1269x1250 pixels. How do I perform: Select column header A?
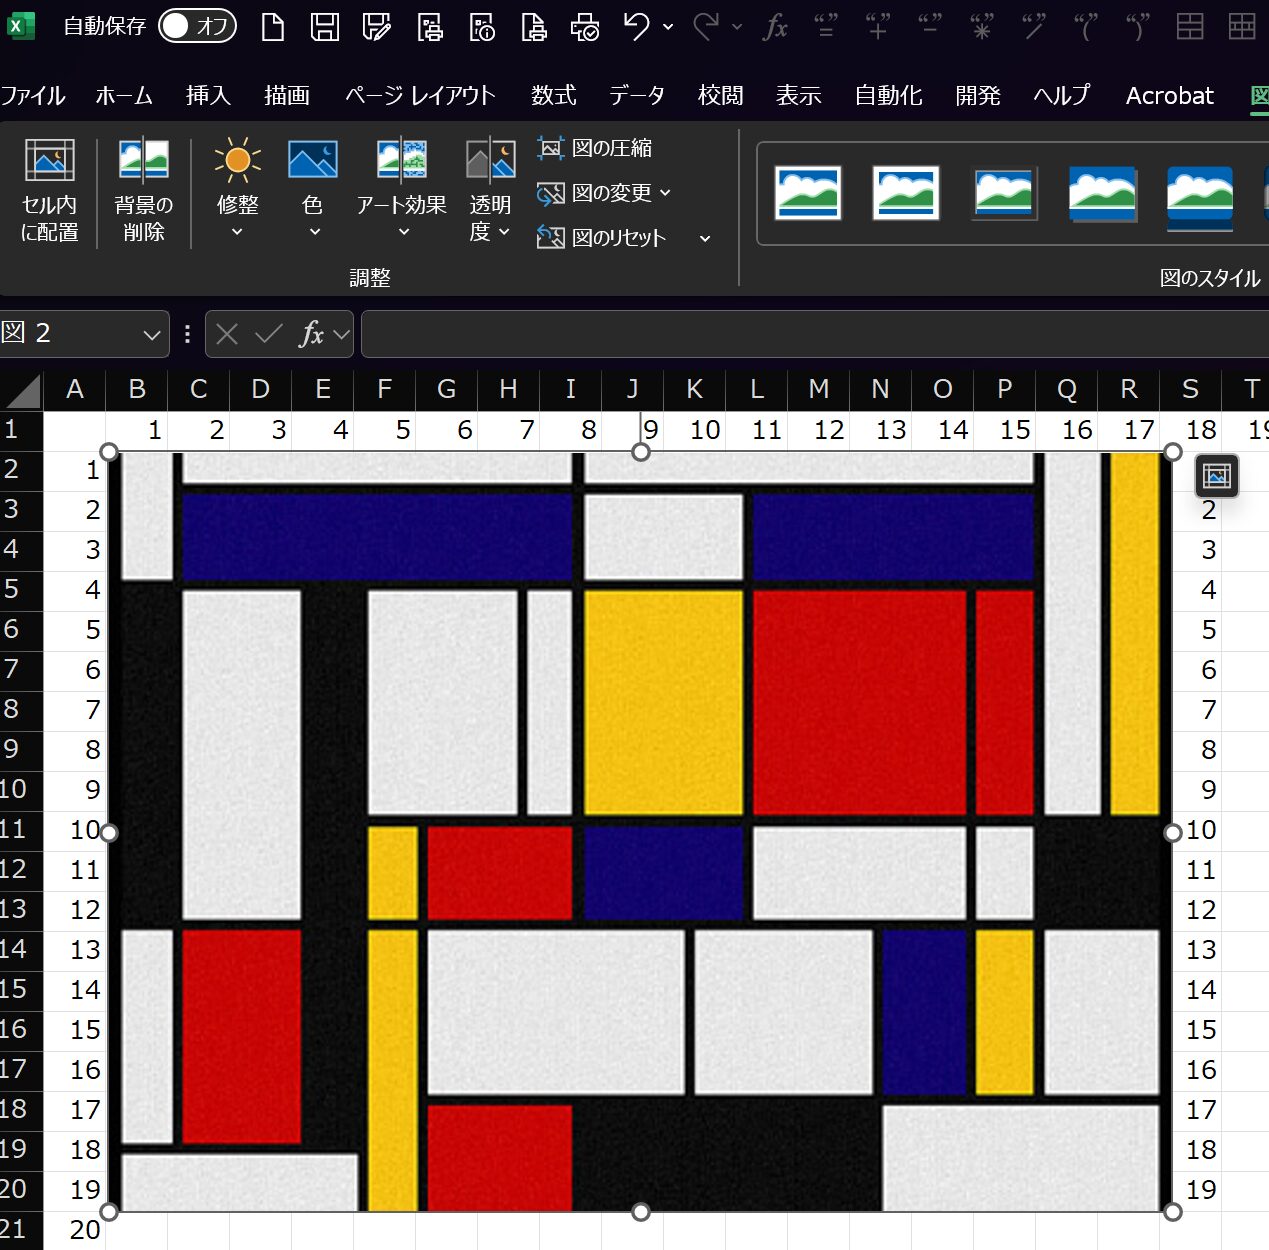click(x=75, y=390)
